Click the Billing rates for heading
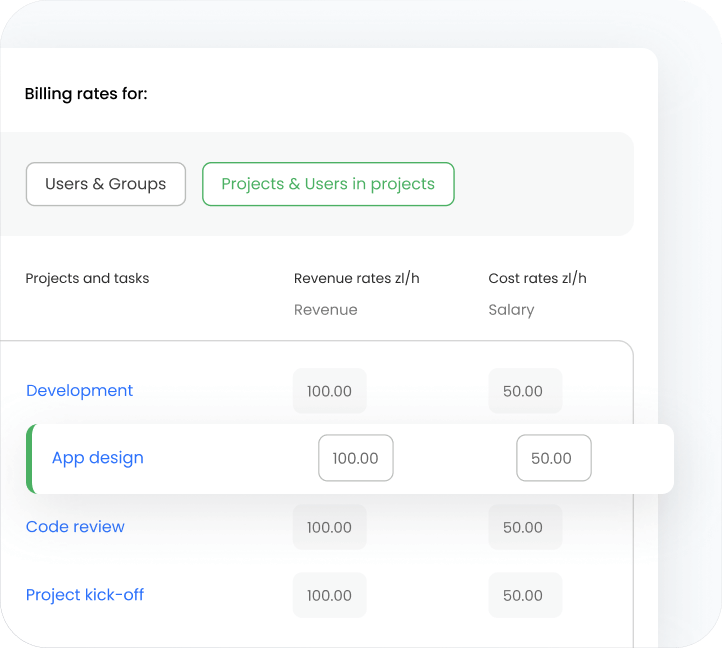This screenshot has width=722, height=648. [x=86, y=95]
